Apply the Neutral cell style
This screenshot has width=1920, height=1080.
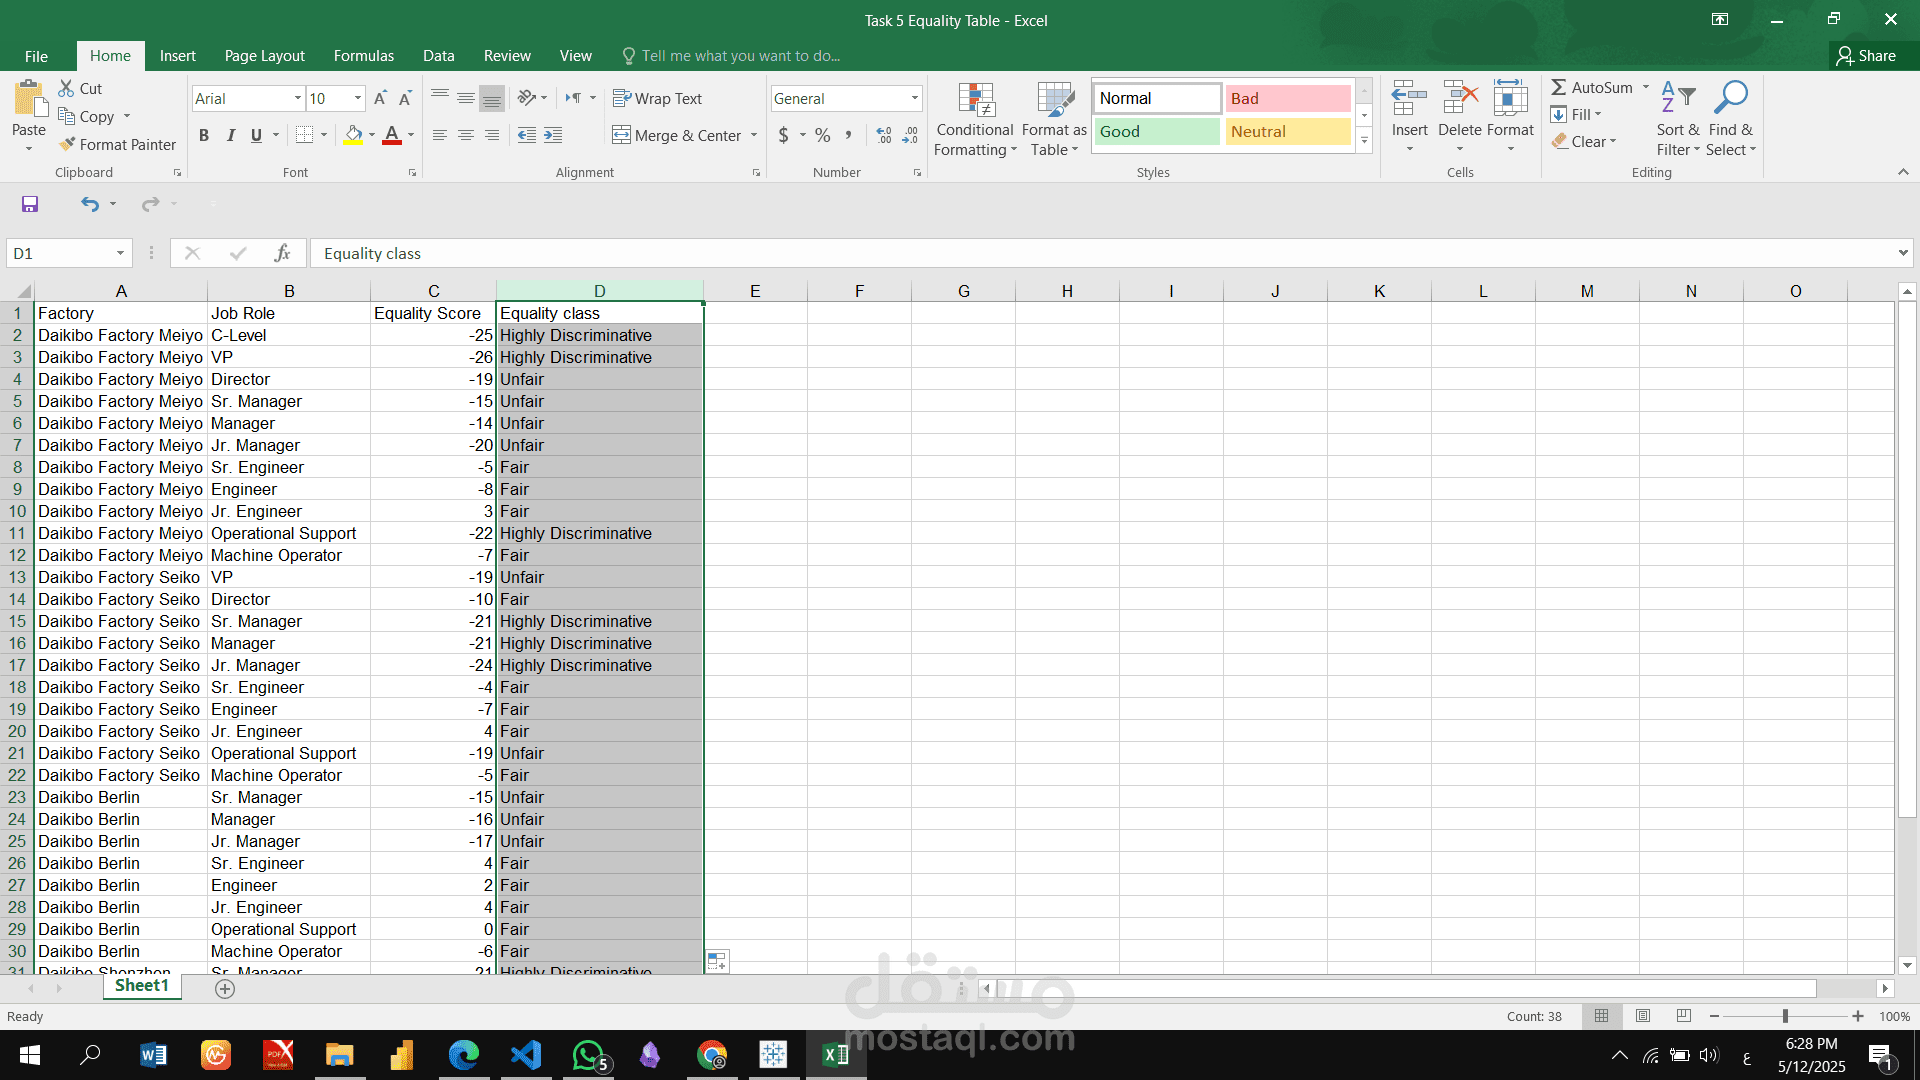click(1288, 131)
